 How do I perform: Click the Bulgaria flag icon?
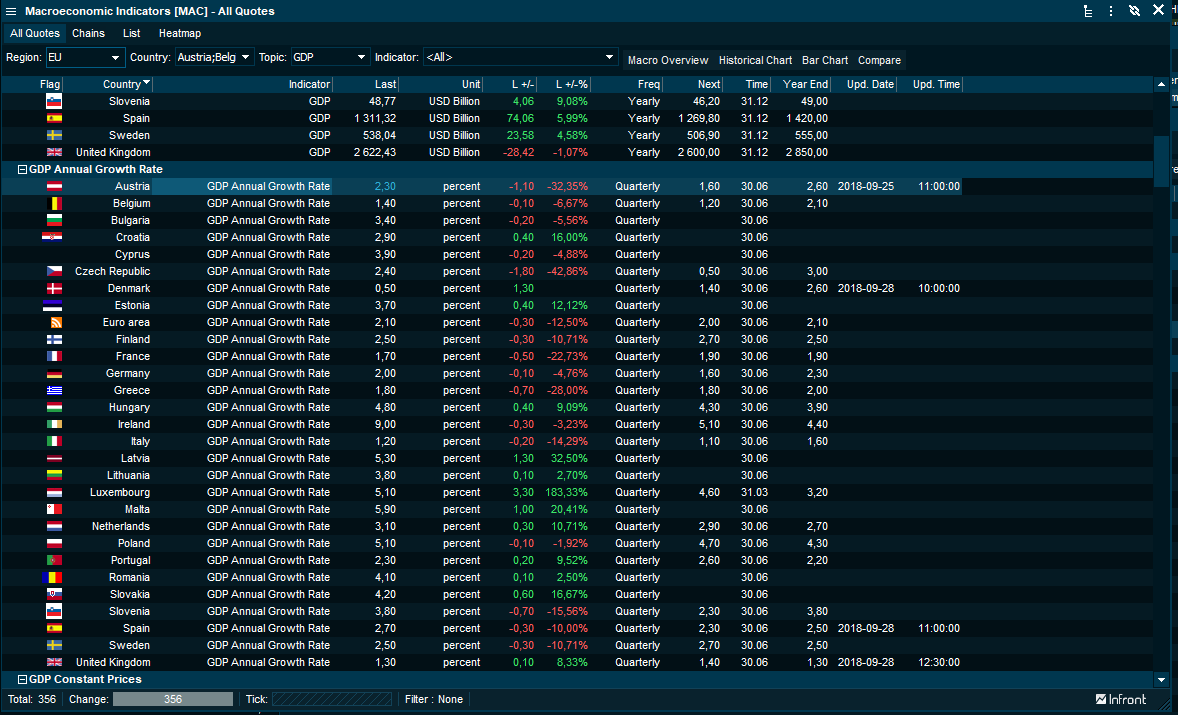pyautogui.click(x=54, y=221)
